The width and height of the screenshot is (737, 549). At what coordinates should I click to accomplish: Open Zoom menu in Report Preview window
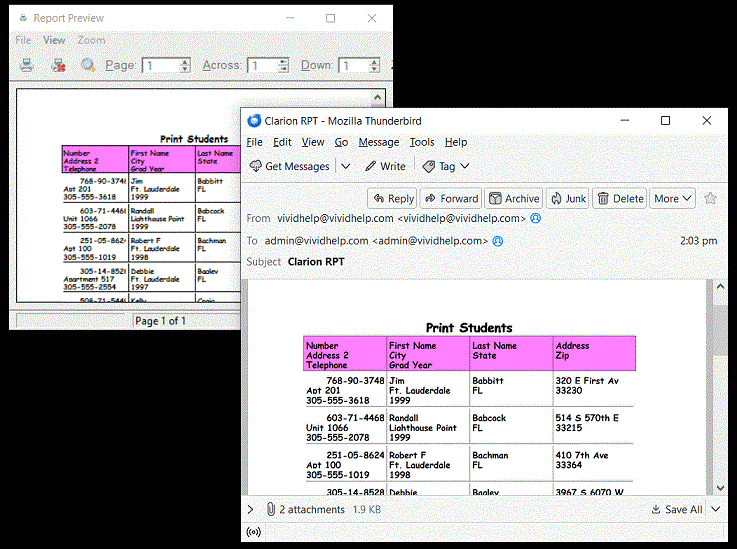(x=91, y=40)
